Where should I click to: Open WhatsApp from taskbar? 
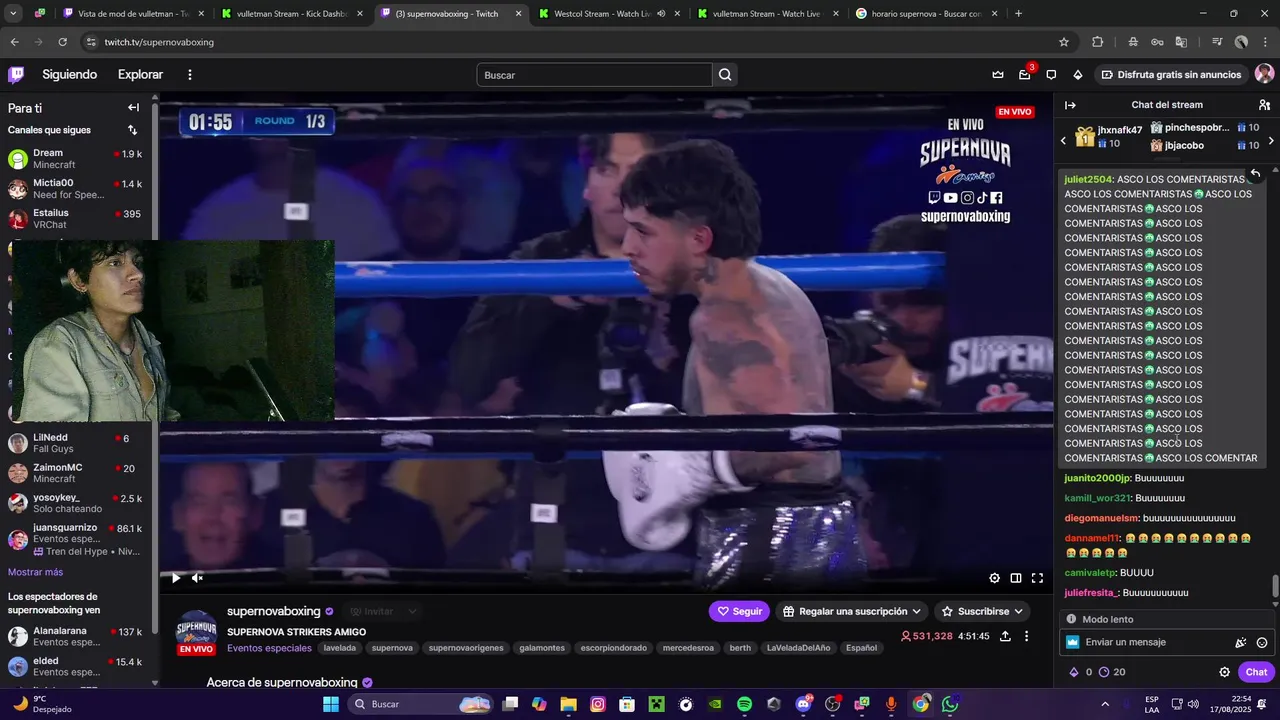pyautogui.click(x=950, y=704)
